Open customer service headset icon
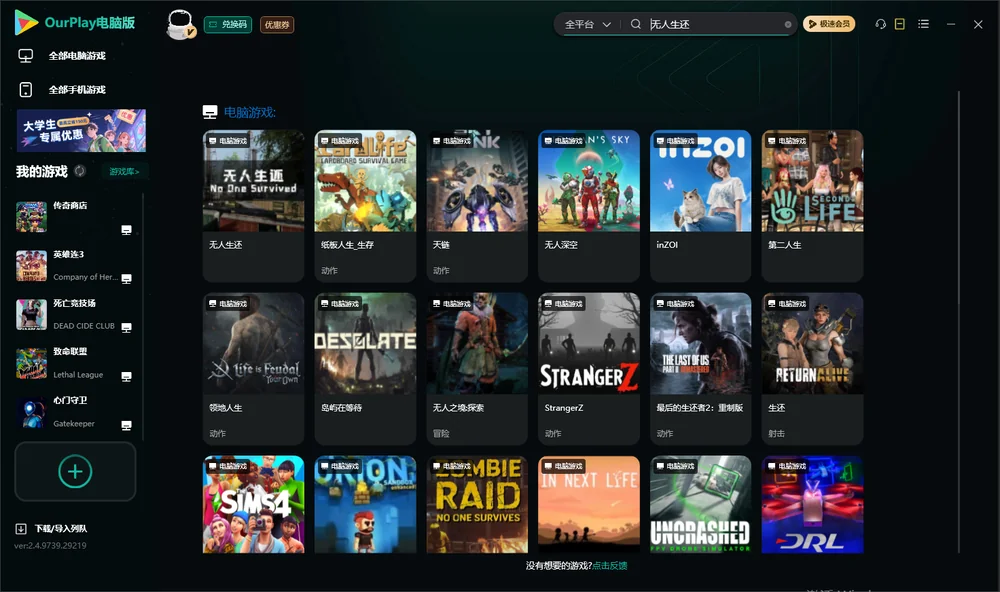This screenshot has height=592, width=1000. point(880,24)
